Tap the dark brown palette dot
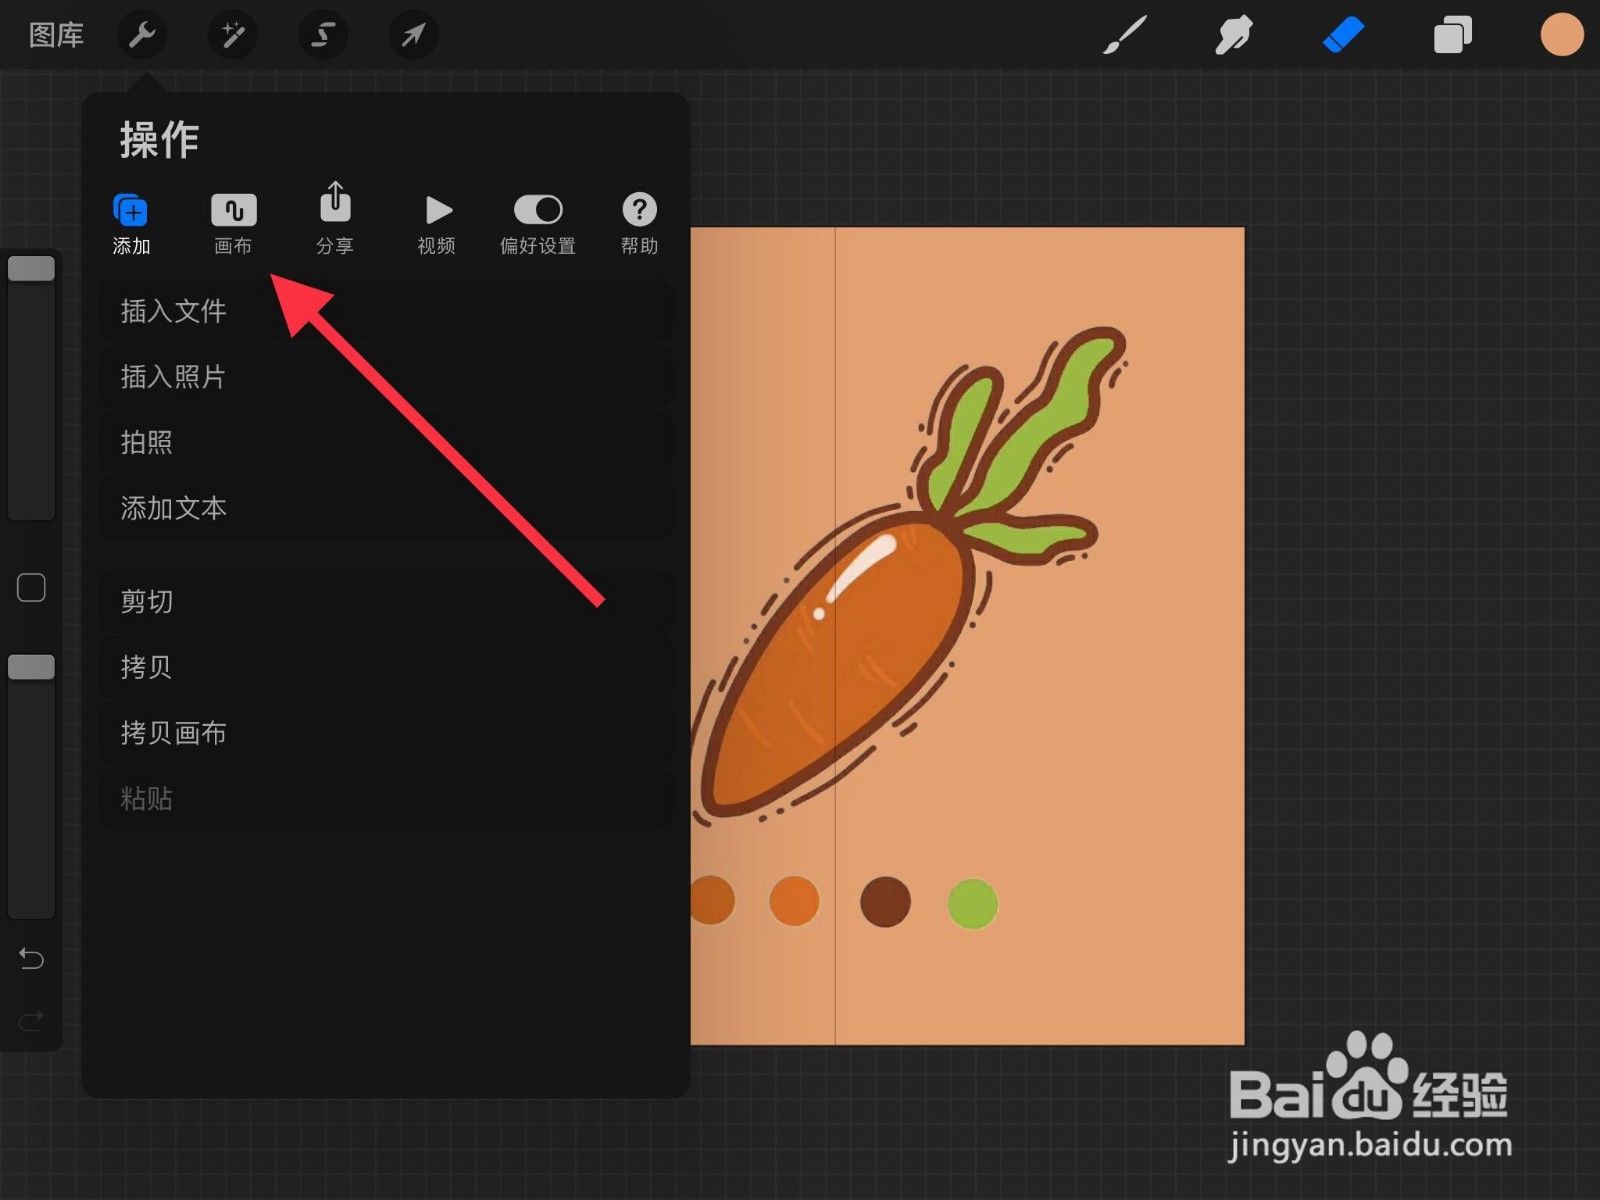 tap(885, 902)
